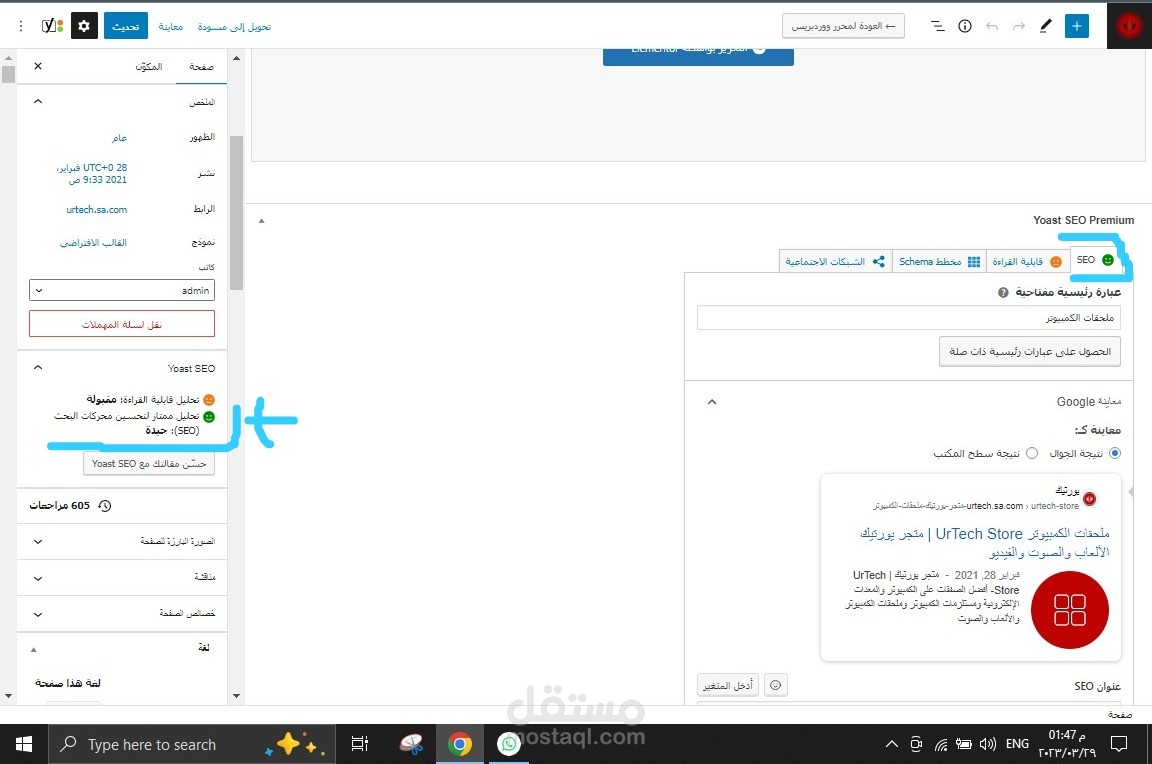Click تحويل إلى مسودة switch to draft

click(x=234, y=26)
